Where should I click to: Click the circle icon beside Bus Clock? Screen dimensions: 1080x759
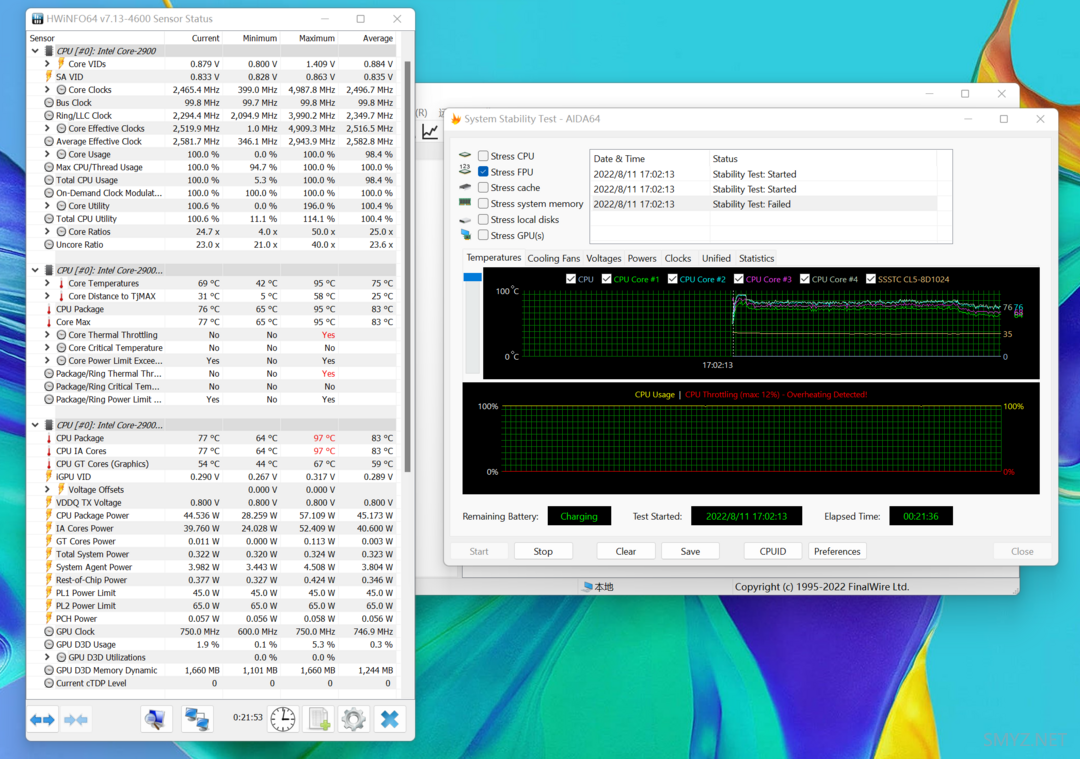[x=49, y=103]
